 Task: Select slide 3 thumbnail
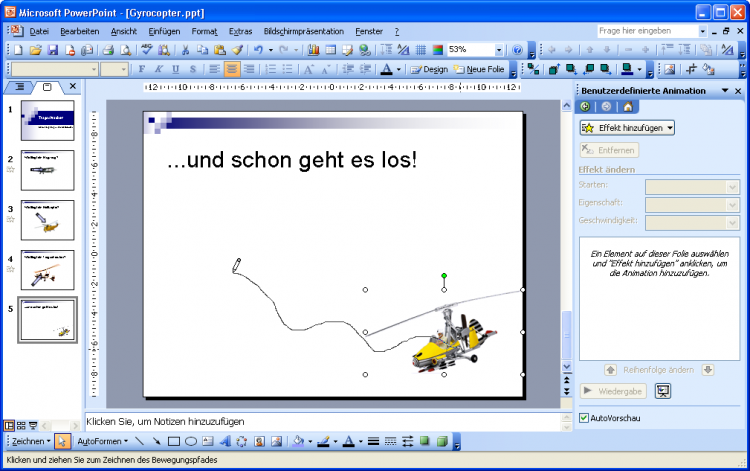click(47, 220)
